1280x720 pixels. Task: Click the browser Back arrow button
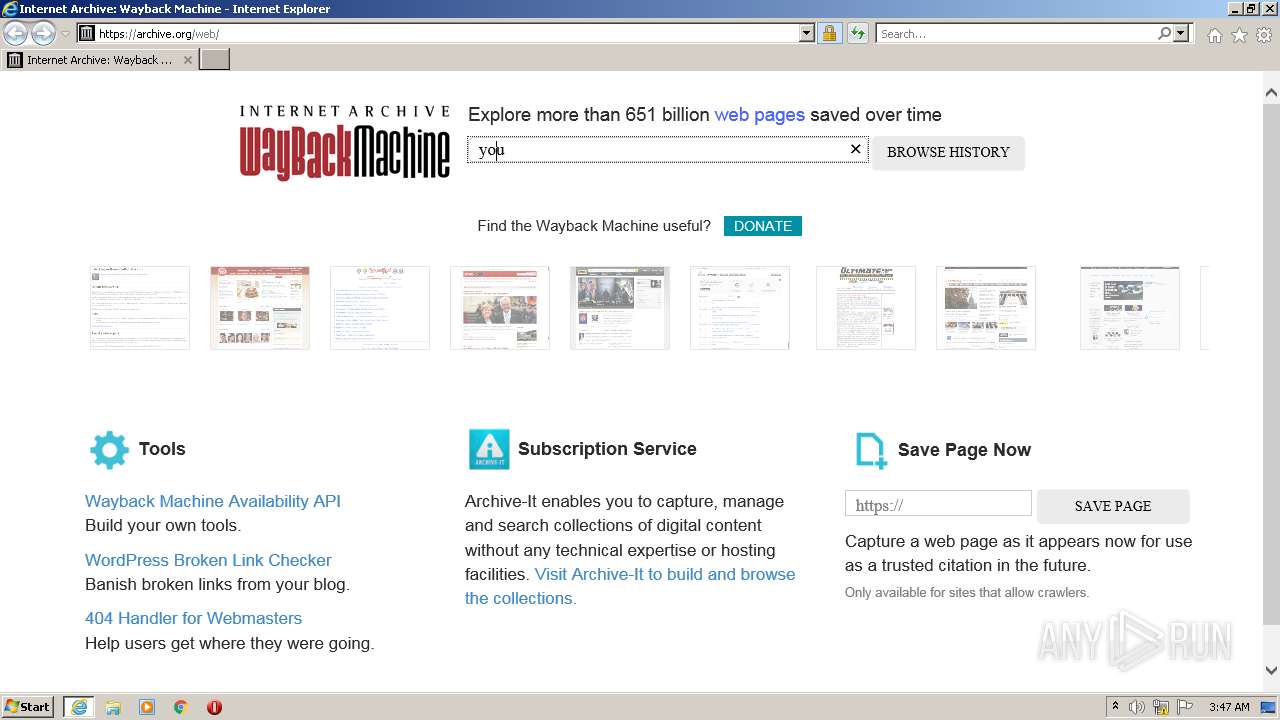tap(15, 34)
